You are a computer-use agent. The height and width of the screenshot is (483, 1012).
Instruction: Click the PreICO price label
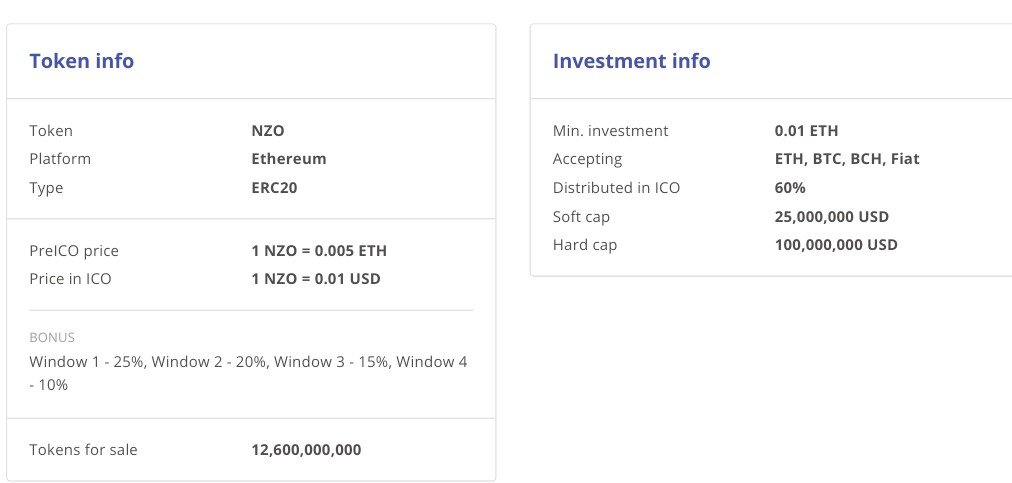pos(74,251)
